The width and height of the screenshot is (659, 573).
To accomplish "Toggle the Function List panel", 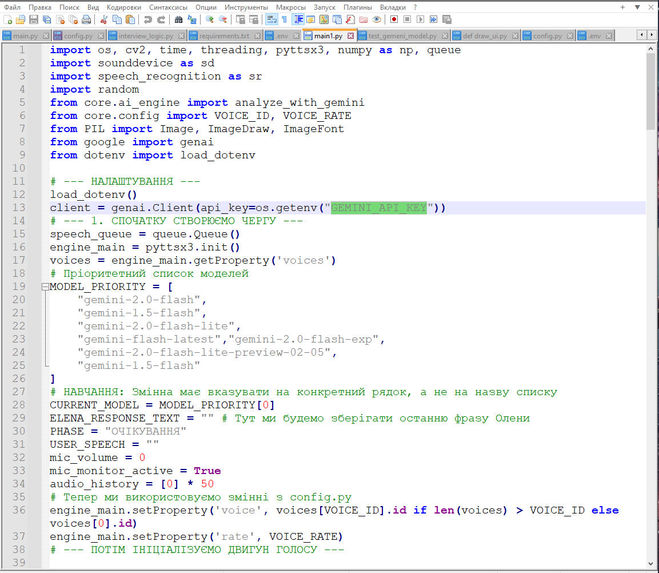I will coord(350,20).
